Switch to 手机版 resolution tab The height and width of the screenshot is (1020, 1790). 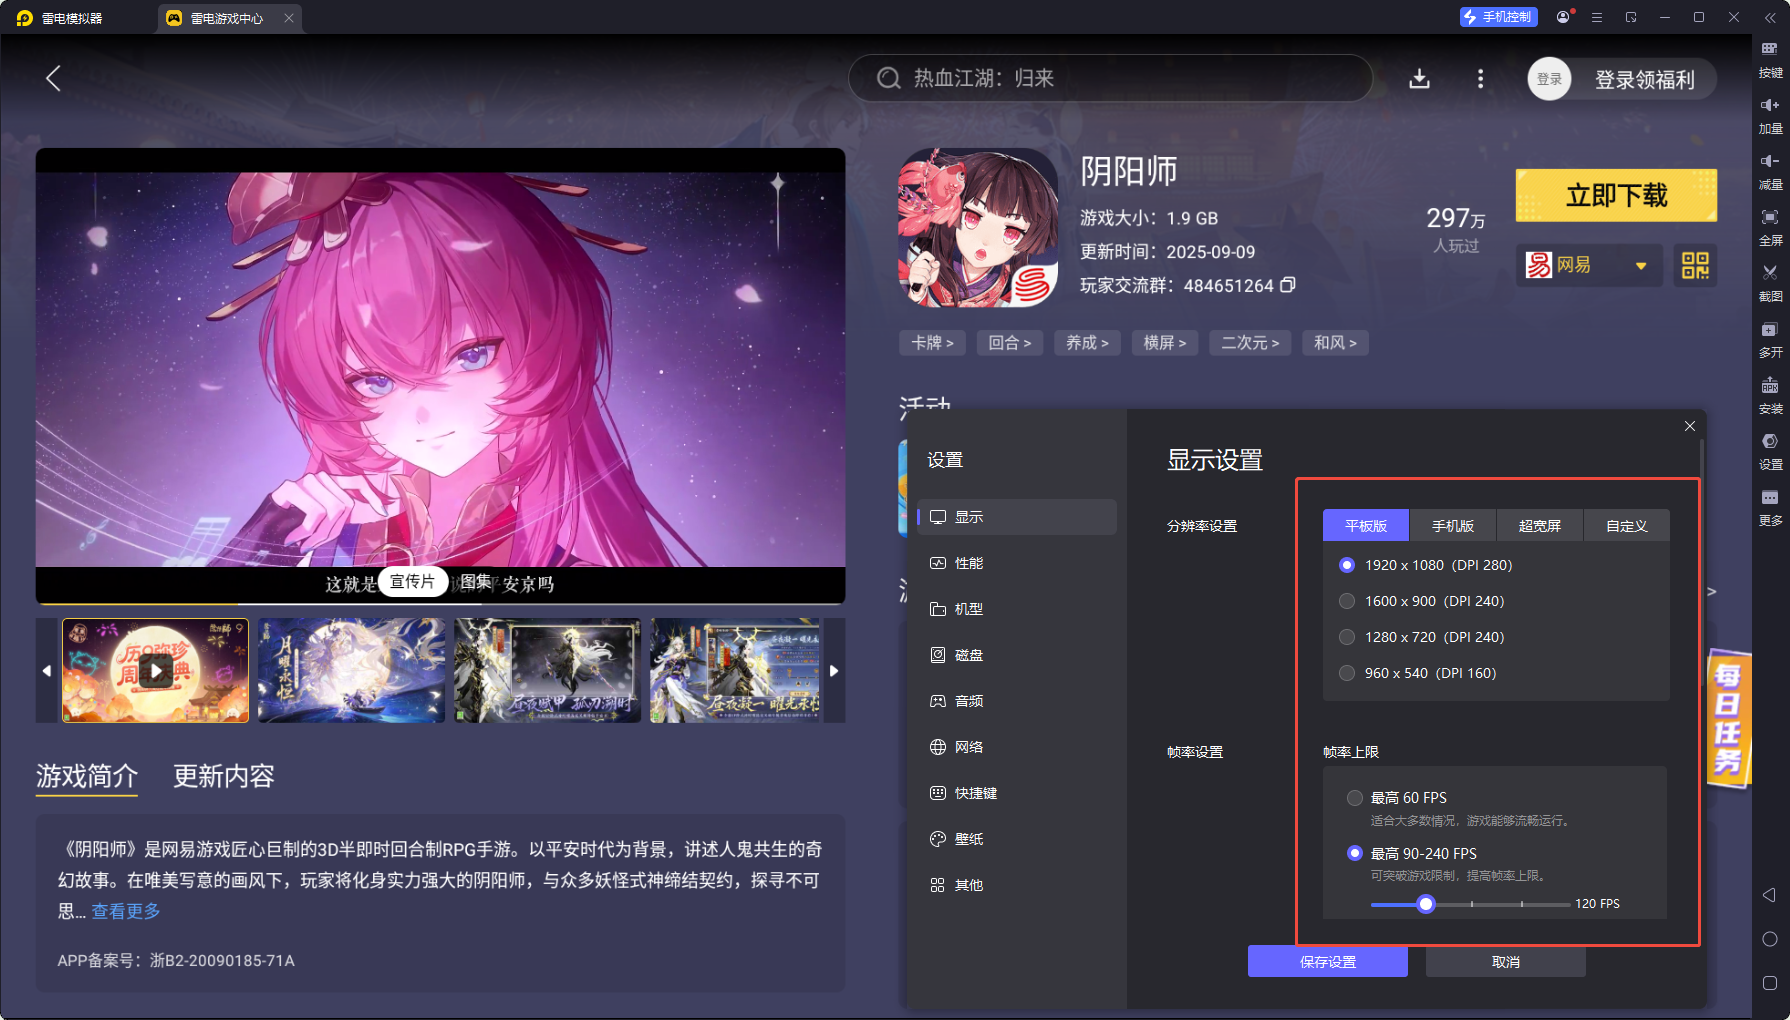(1452, 526)
